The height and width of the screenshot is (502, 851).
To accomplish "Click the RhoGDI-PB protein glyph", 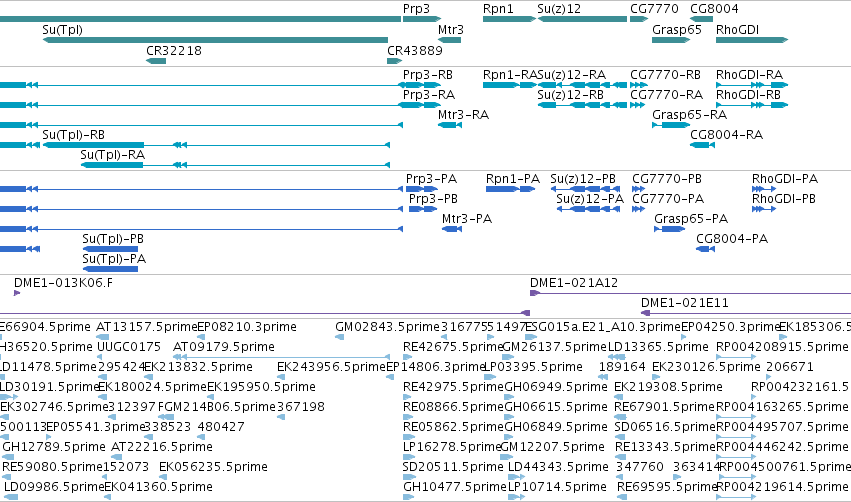I will point(764,209).
